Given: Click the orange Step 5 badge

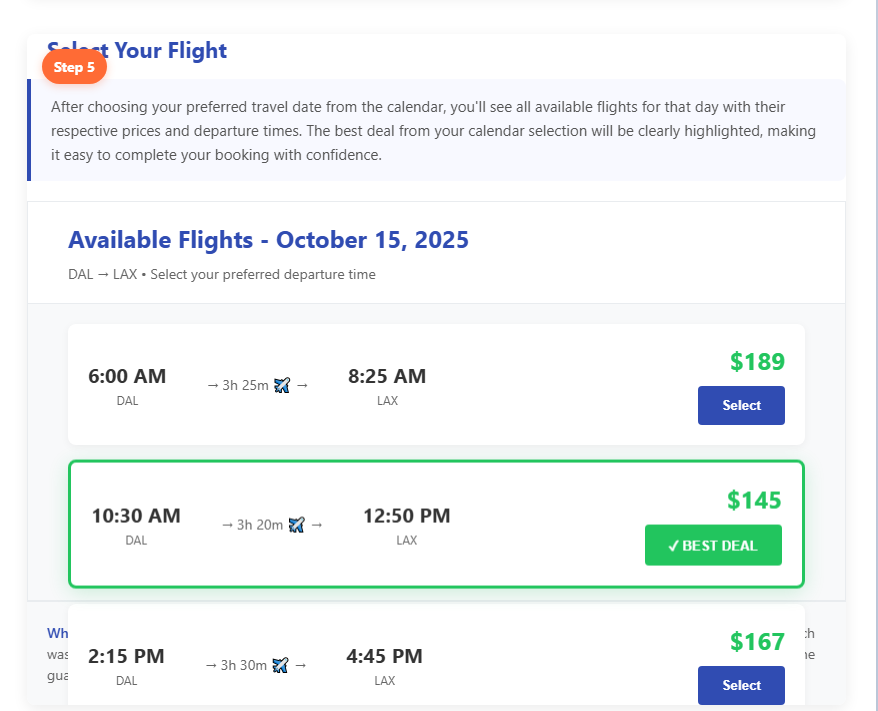Looking at the screenshot, I should 74,67.
